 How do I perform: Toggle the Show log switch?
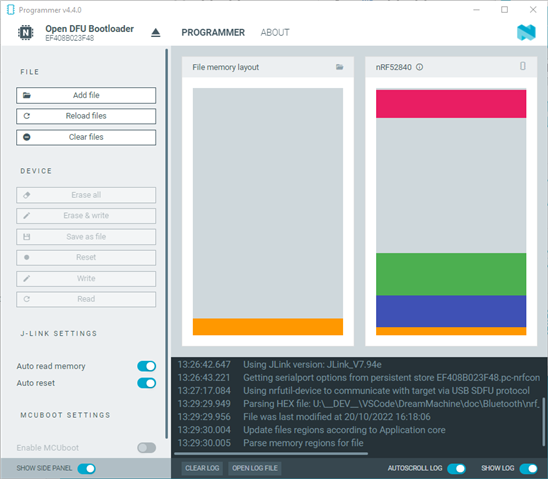(x=528, y=468)
